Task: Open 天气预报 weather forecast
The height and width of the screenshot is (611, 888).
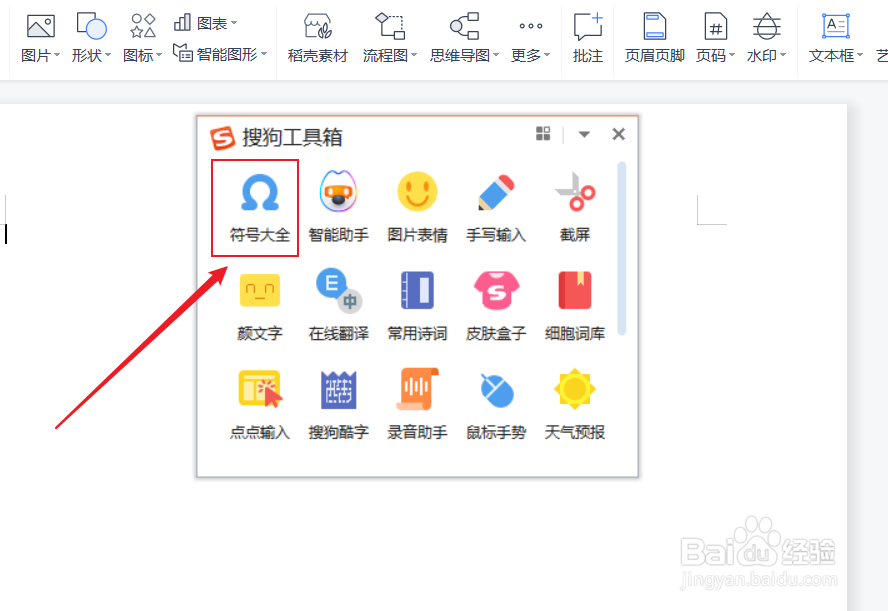Action: (x=575, y=405)
